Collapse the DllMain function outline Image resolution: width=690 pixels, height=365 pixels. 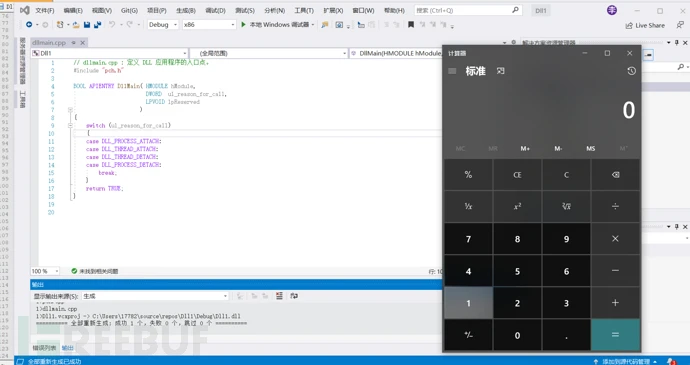(70, 110)
